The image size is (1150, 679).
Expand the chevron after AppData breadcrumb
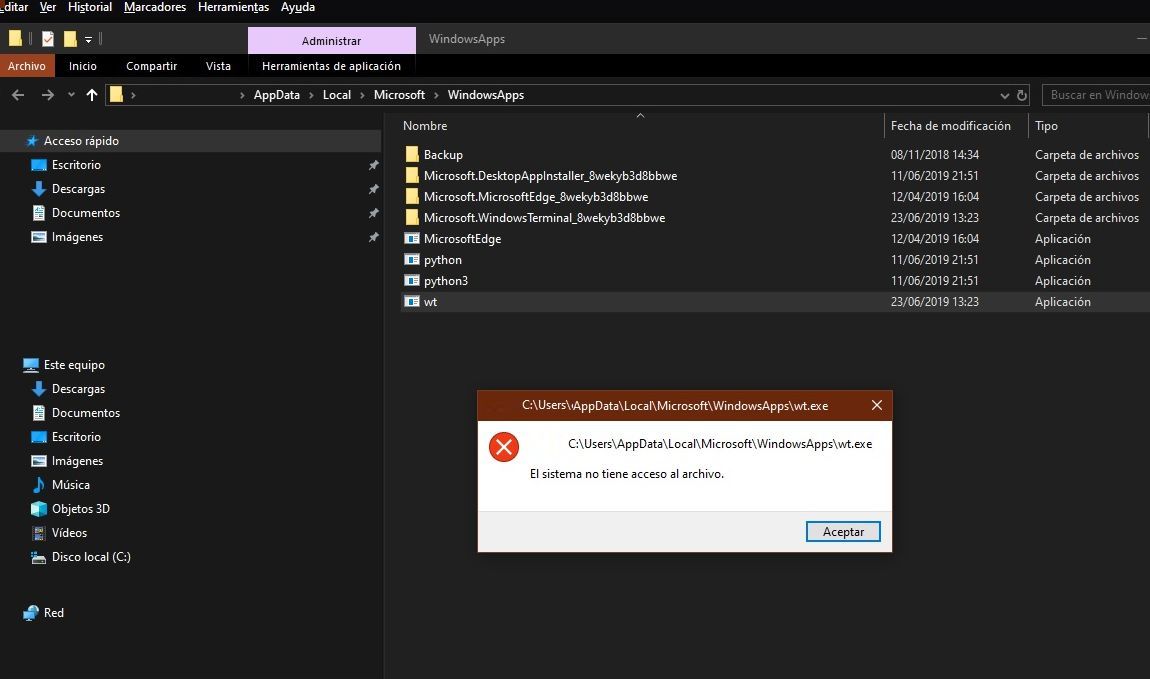point(311,95)
